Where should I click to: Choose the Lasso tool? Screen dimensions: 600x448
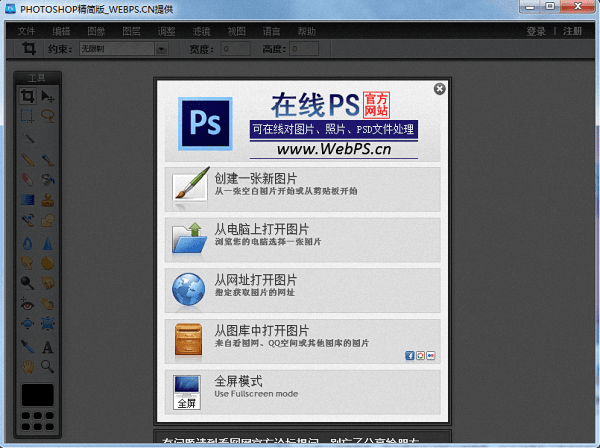pyautogui.click(x=48, y=116)
